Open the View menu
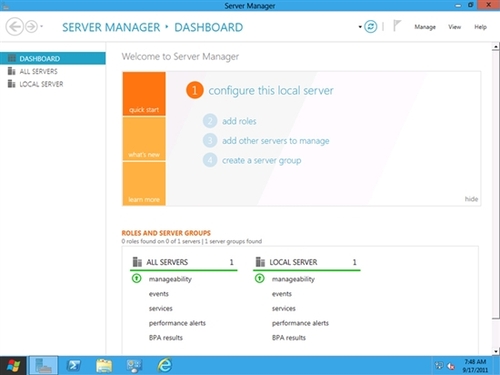 pos(454,27)
